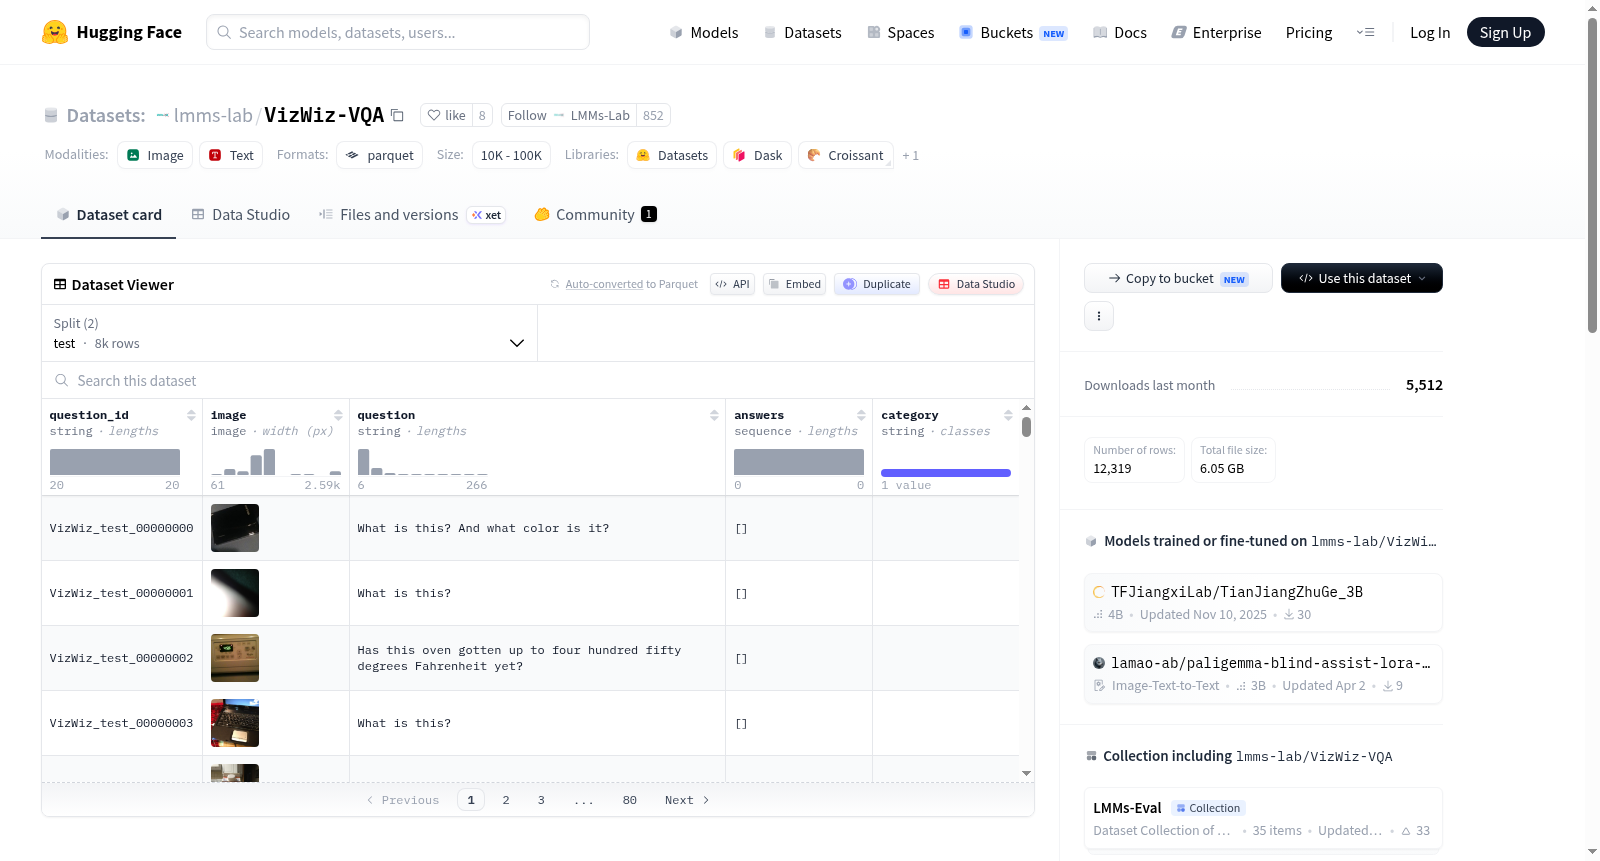
Task: Open Buckets navigation item
Action: (x=1012, y=32)
